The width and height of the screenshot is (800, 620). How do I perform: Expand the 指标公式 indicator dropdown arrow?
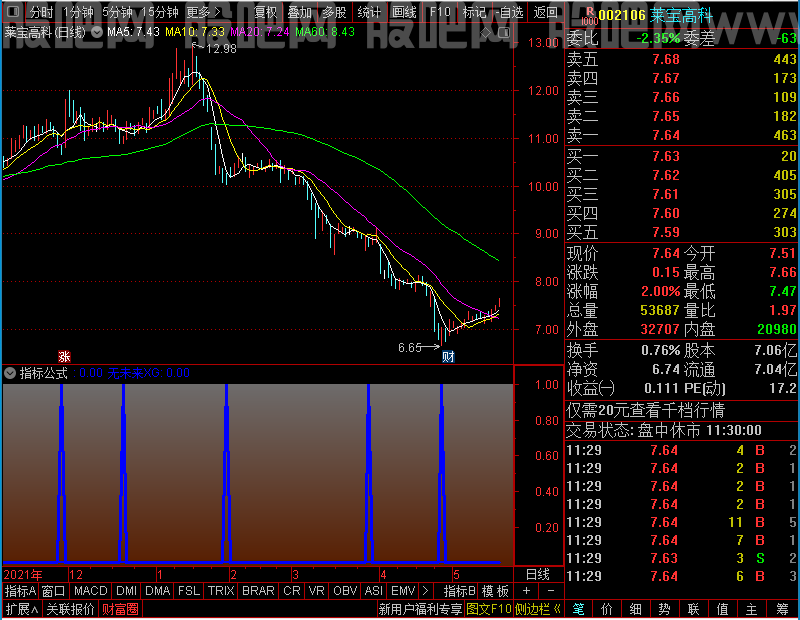click(10, 373)
